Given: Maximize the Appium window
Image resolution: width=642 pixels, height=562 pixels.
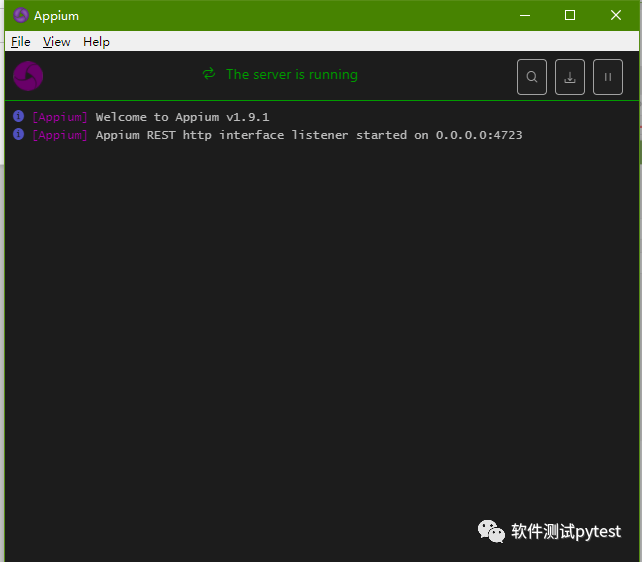Looking at the screenshot, I should [x=570, y=16].
